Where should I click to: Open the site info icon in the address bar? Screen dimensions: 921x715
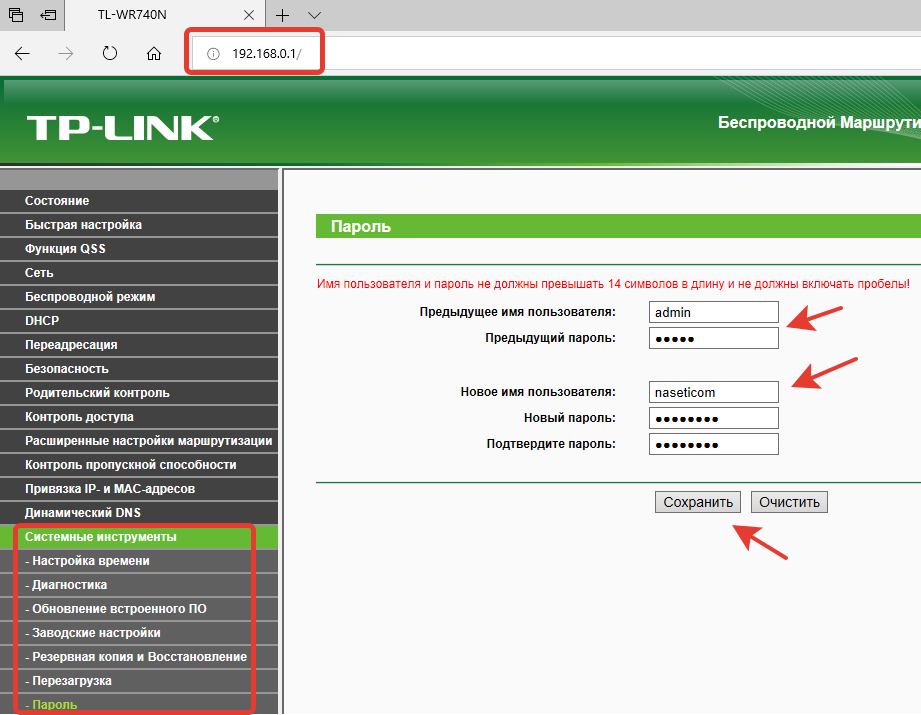tap(213, 54)
